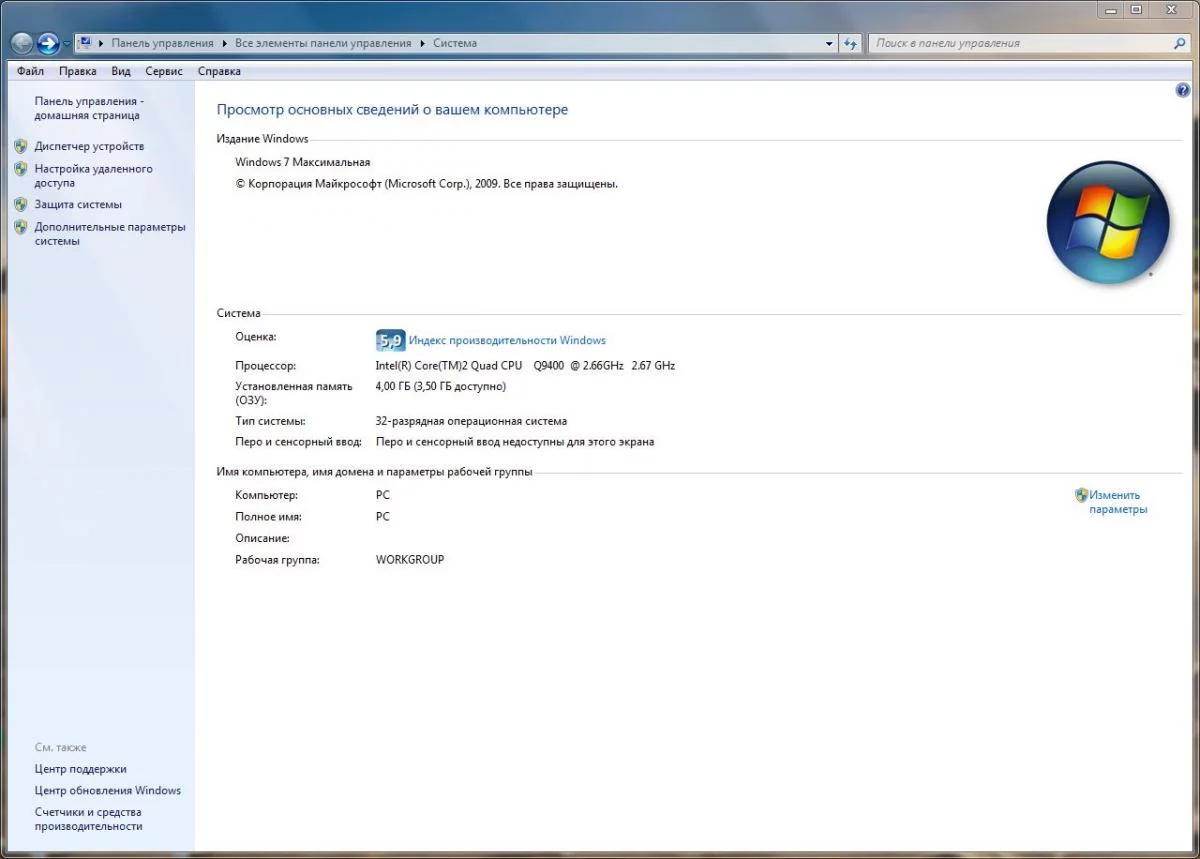Open the 'Файл' menu

click(x=30, y=71)
